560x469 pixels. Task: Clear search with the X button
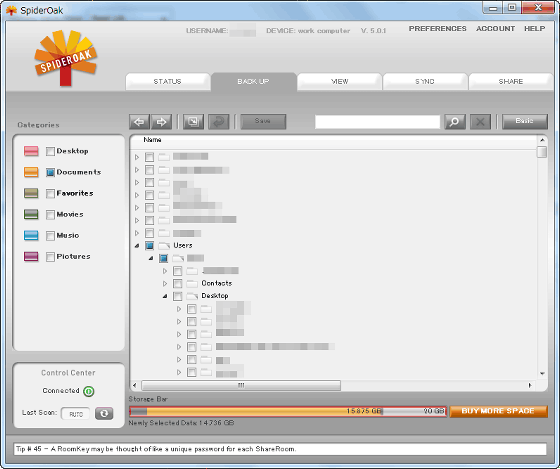[480, 122]
